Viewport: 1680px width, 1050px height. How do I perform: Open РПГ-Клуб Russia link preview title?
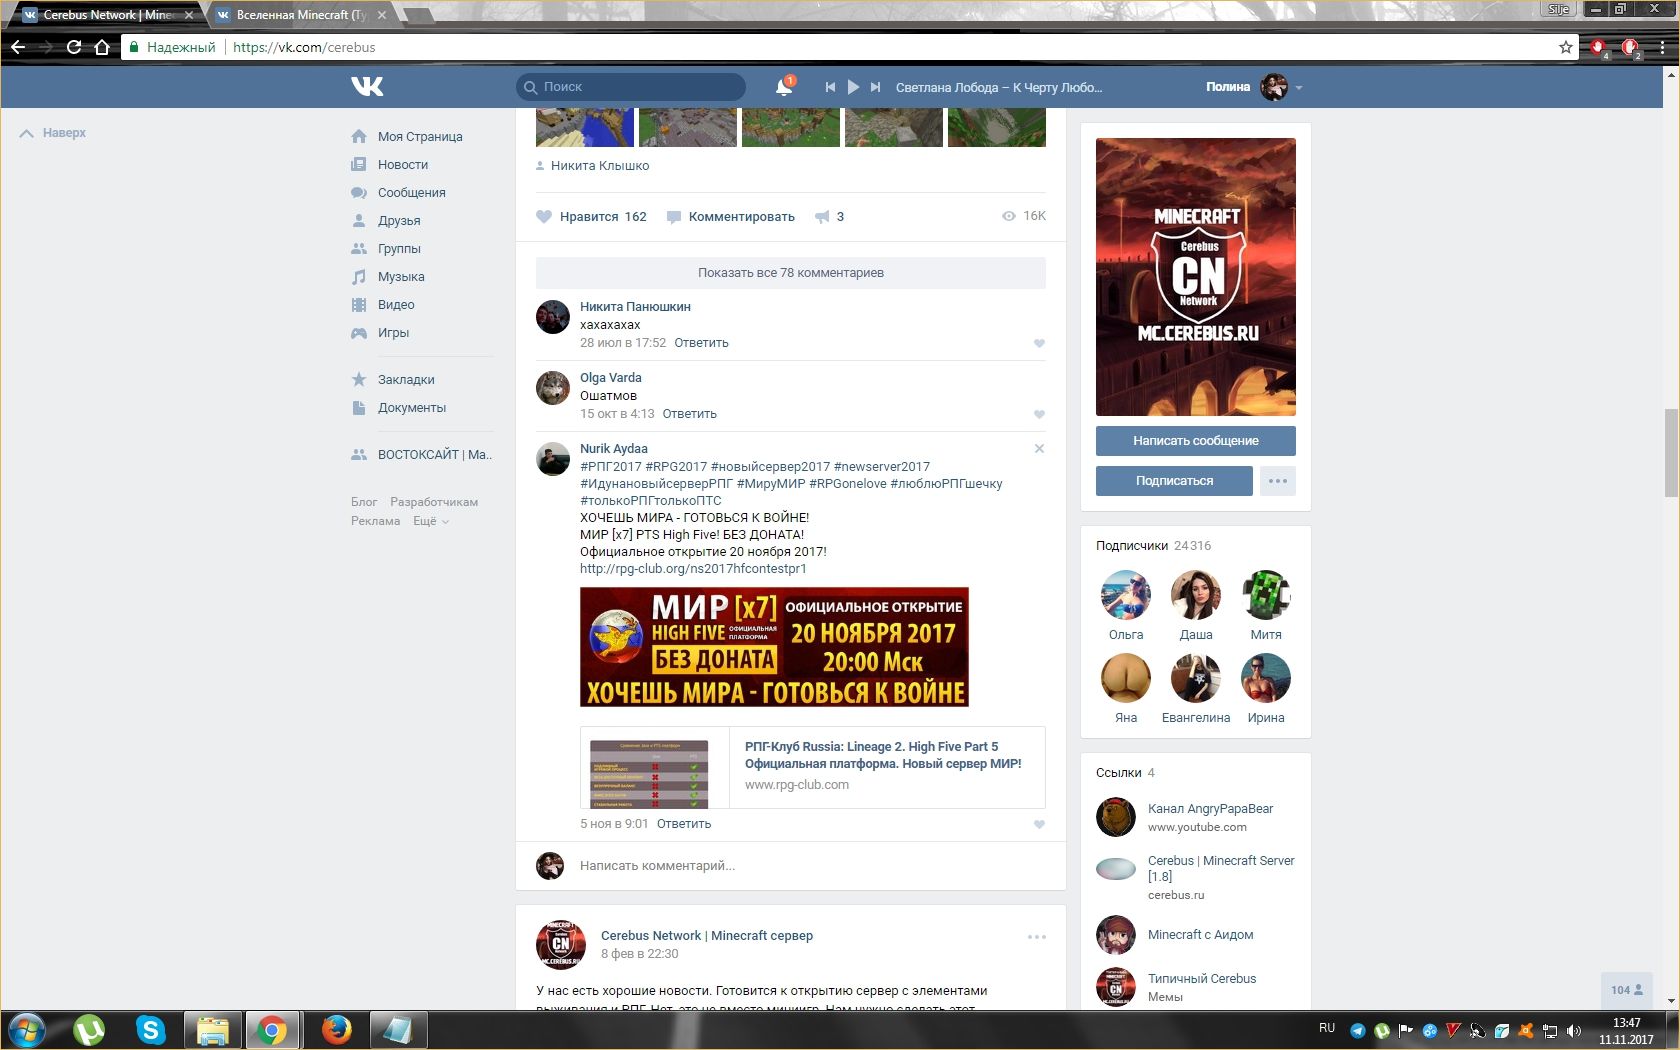[x=883, y=755]
